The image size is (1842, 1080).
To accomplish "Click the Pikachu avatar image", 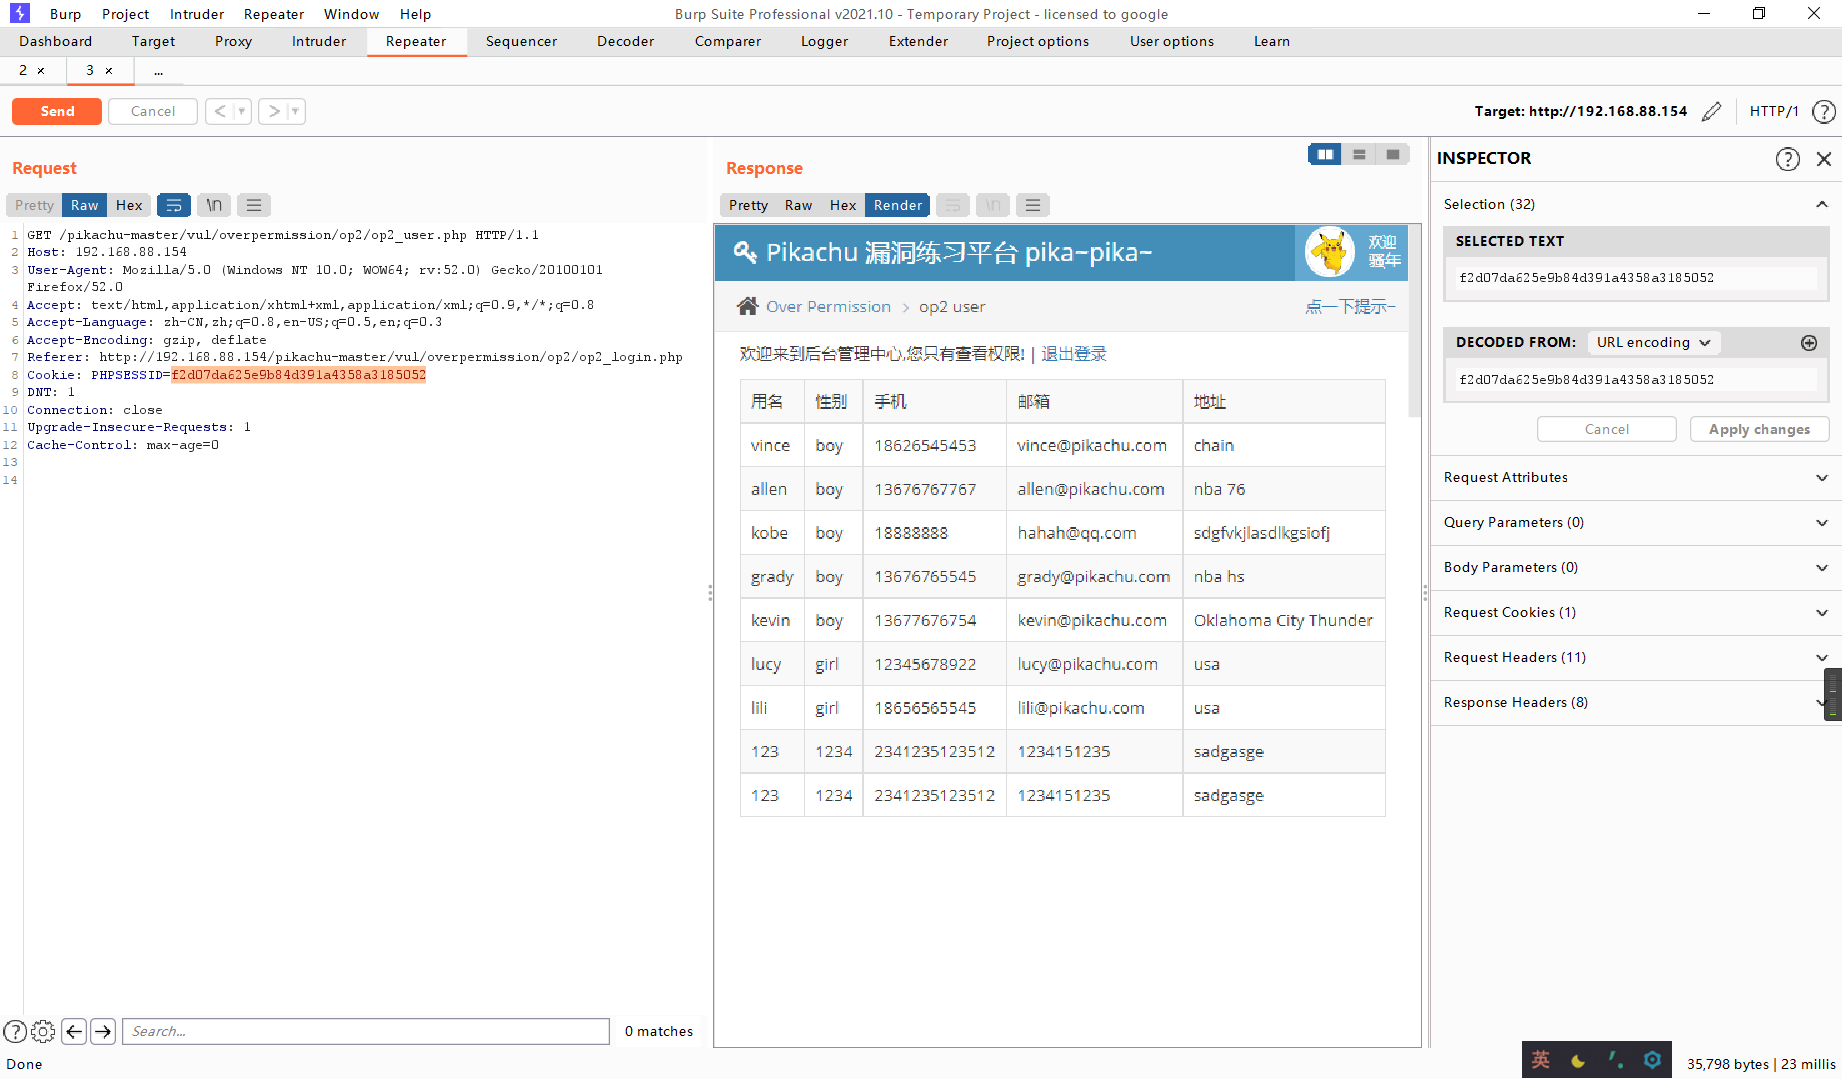I will coord(1330,252).
